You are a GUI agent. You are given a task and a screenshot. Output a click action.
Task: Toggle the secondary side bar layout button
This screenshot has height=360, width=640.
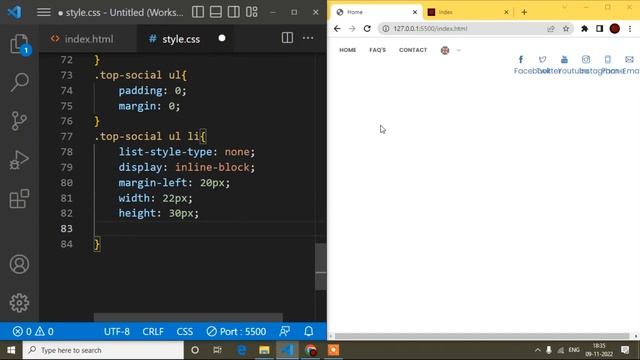(234, 12)
